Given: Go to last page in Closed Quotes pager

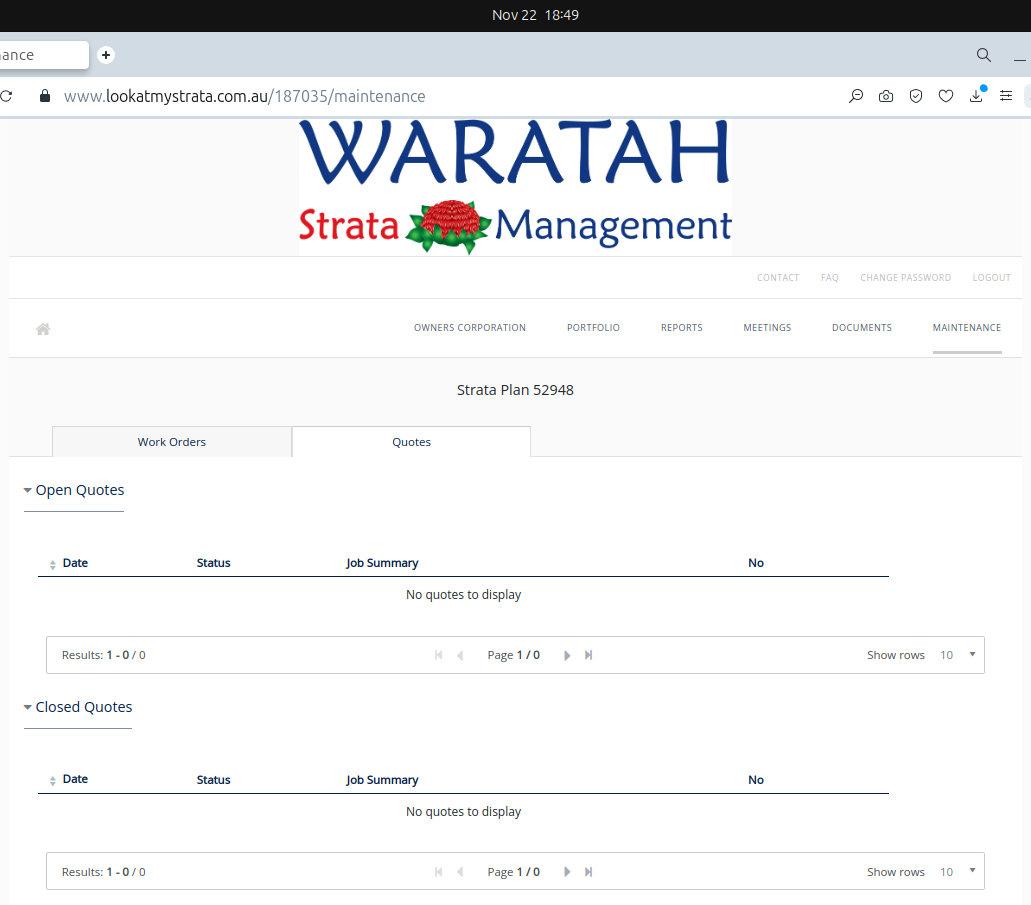Looking at the screenshot, I should [x=588, y=871].
